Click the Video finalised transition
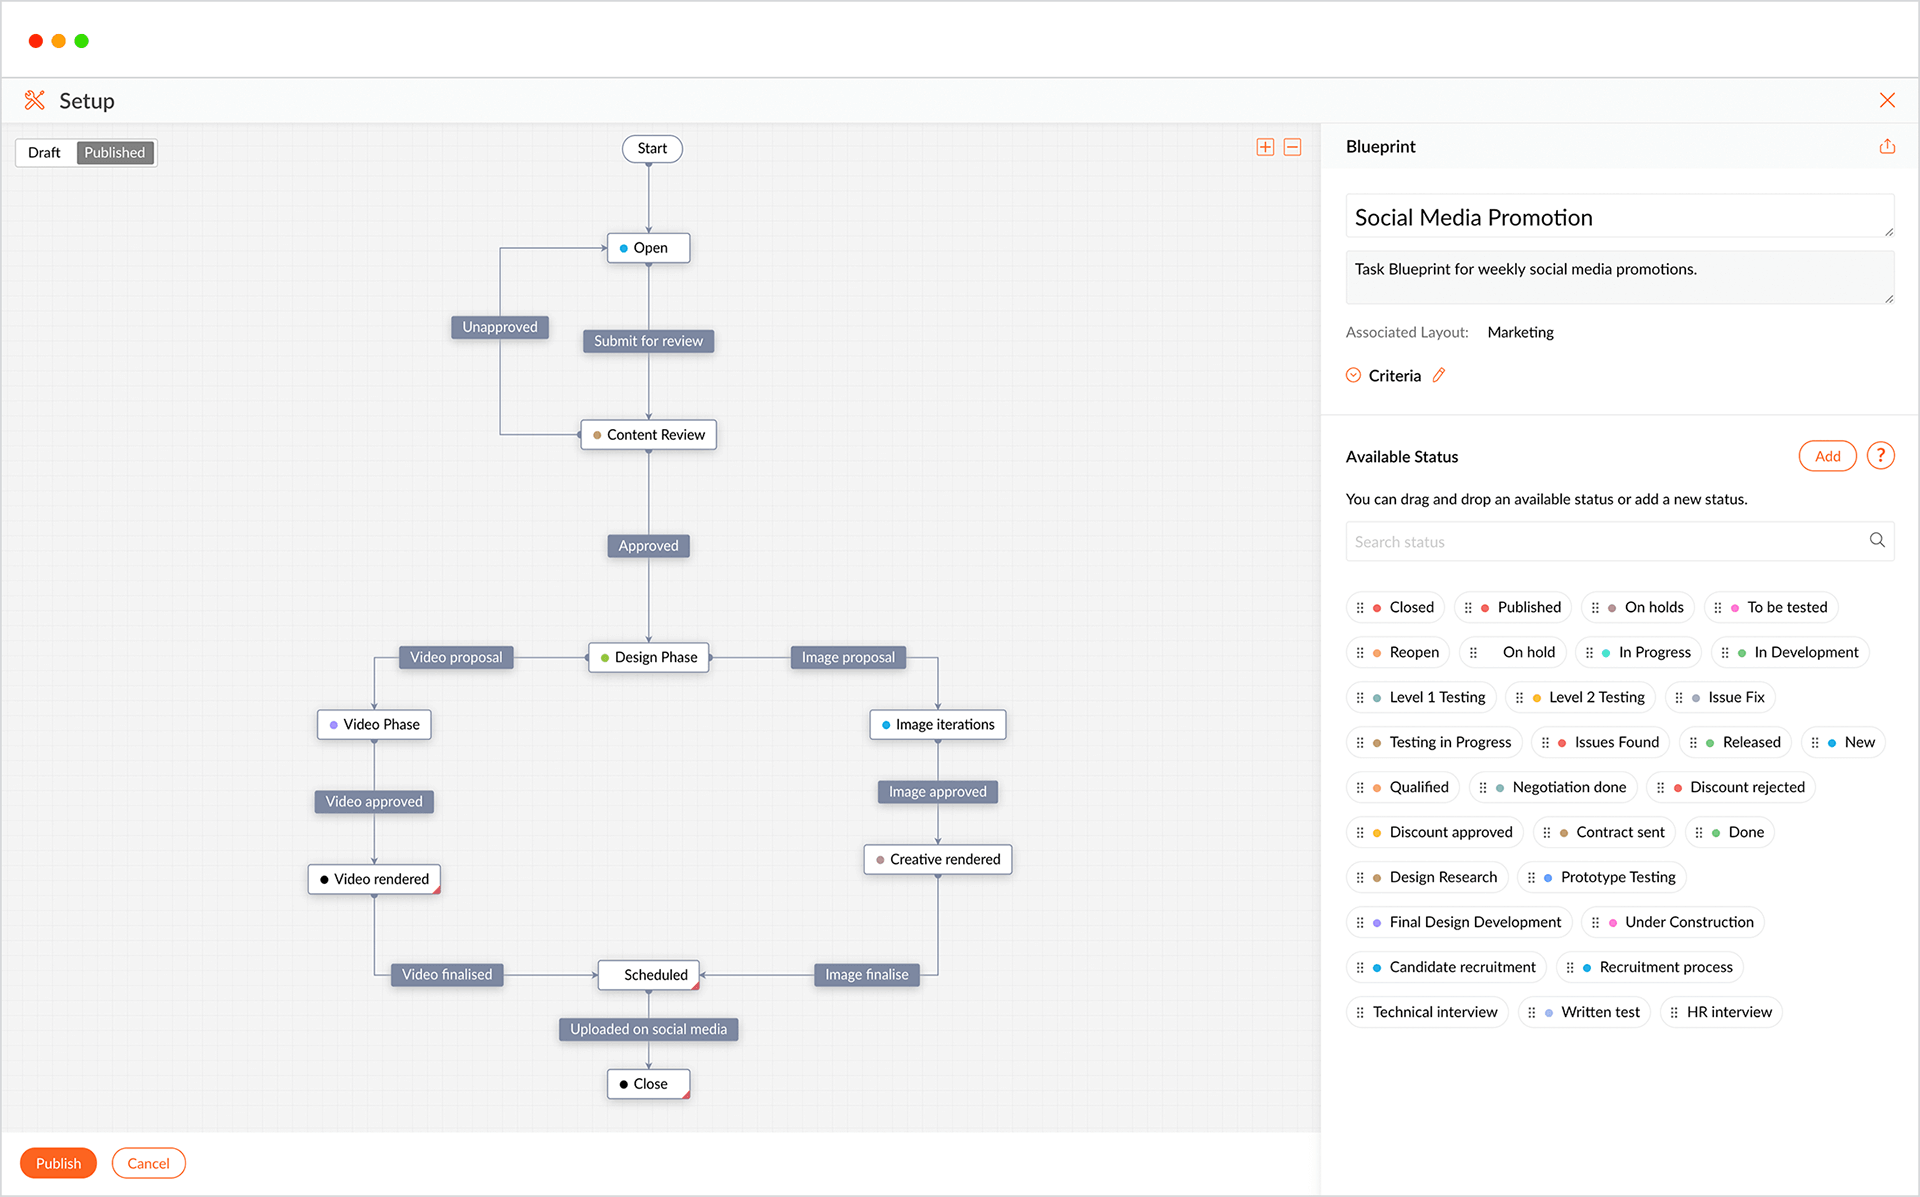This screenshot has height=1197, width=1920. [447, 975]
